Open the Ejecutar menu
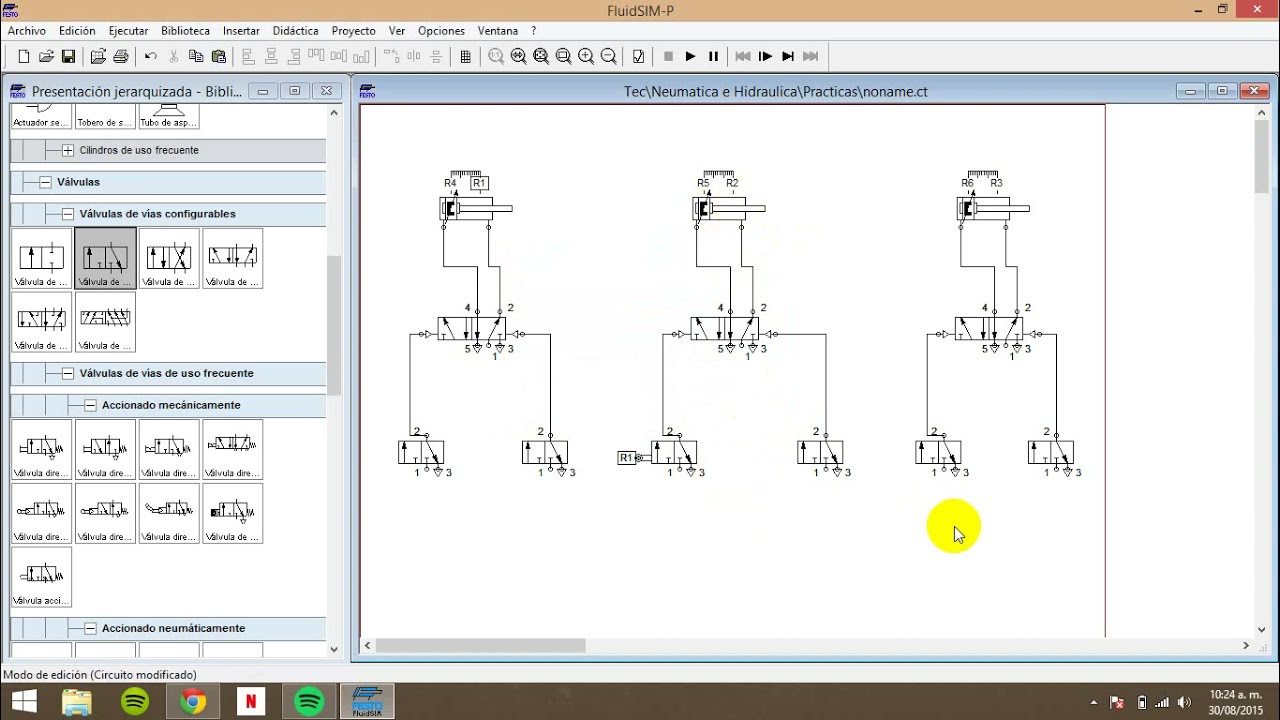 (x=128, y=31)
